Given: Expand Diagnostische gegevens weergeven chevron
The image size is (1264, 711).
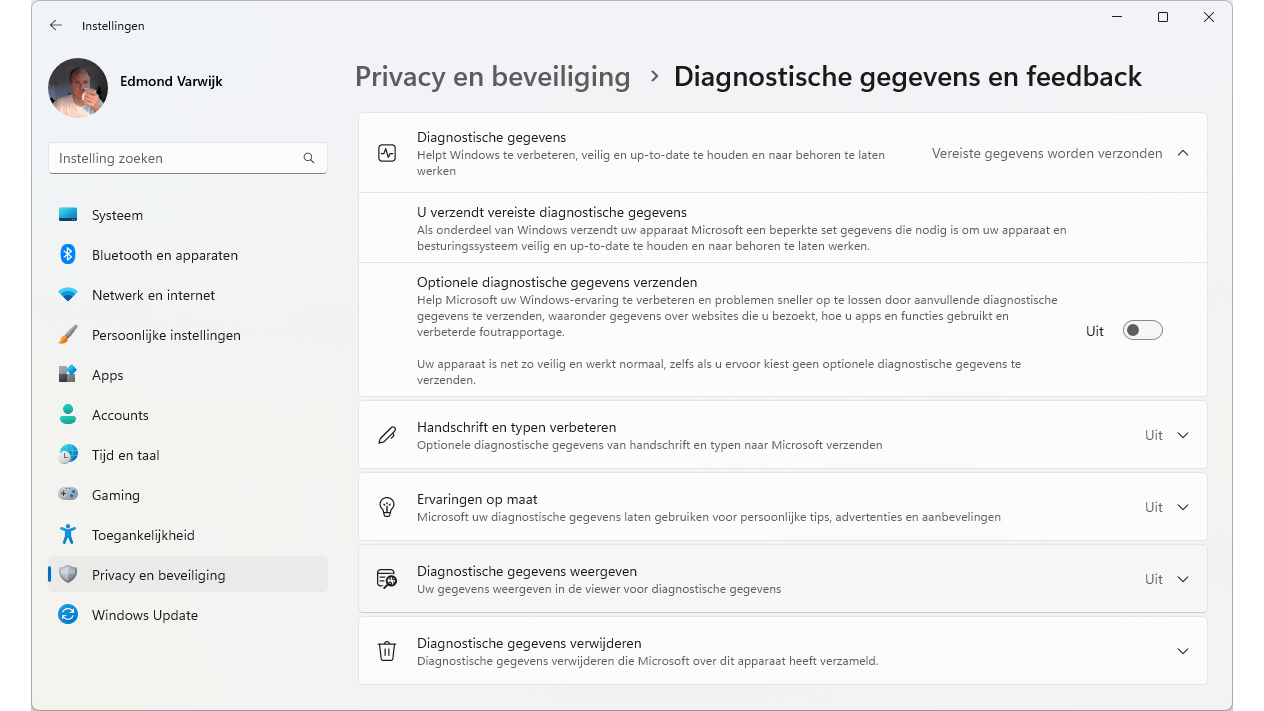Looking at the screenshot, I should [1183, 579].
